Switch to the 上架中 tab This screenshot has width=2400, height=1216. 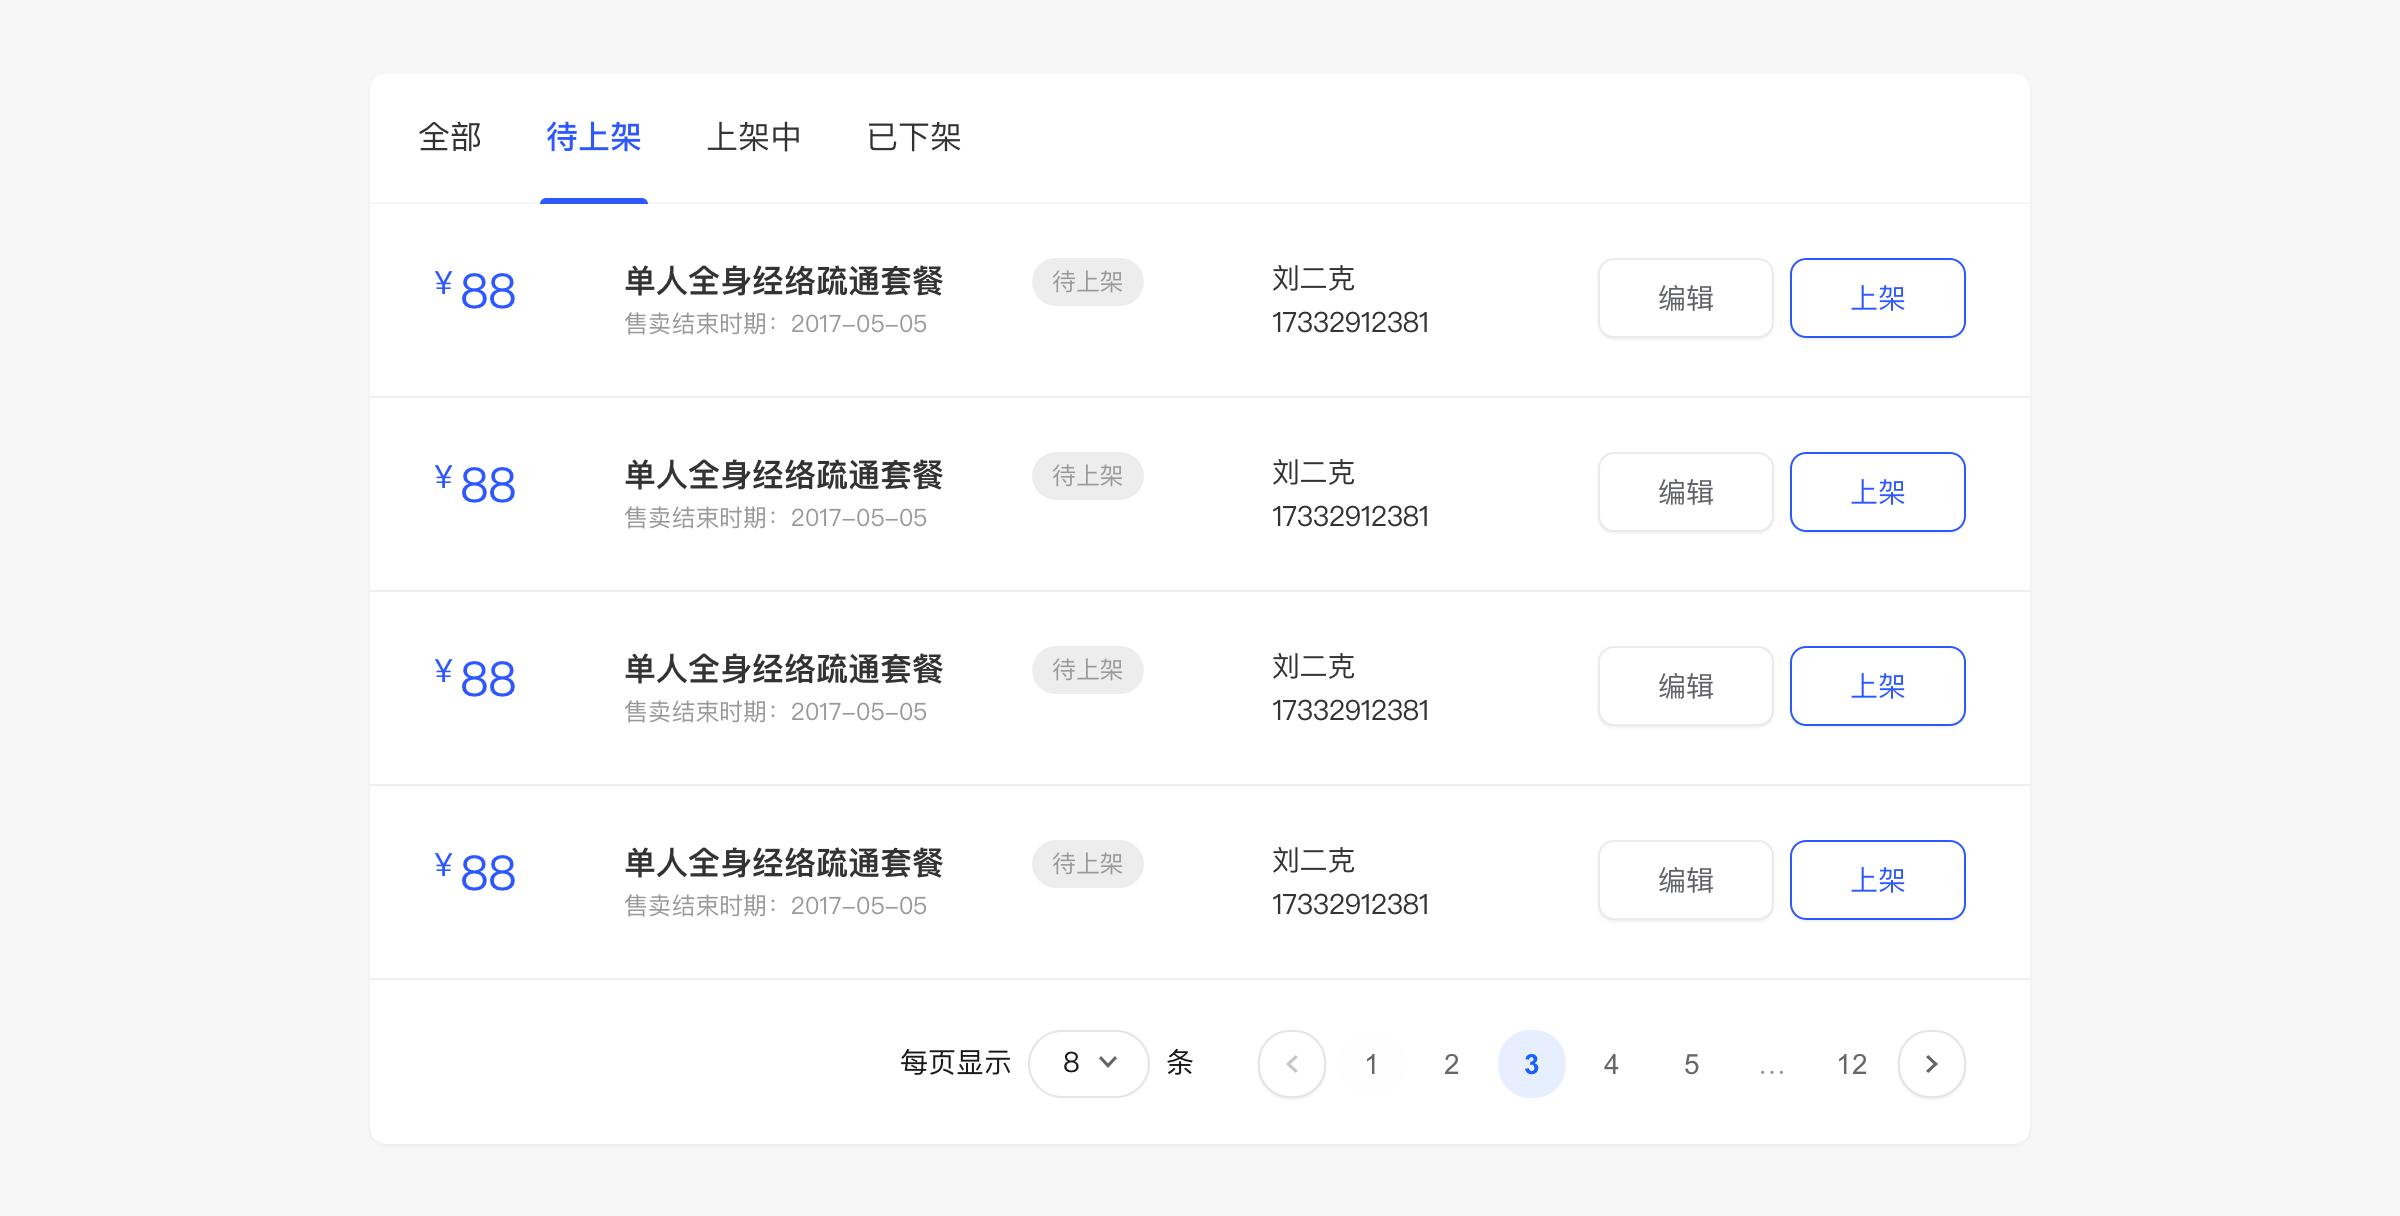[753, 137]
